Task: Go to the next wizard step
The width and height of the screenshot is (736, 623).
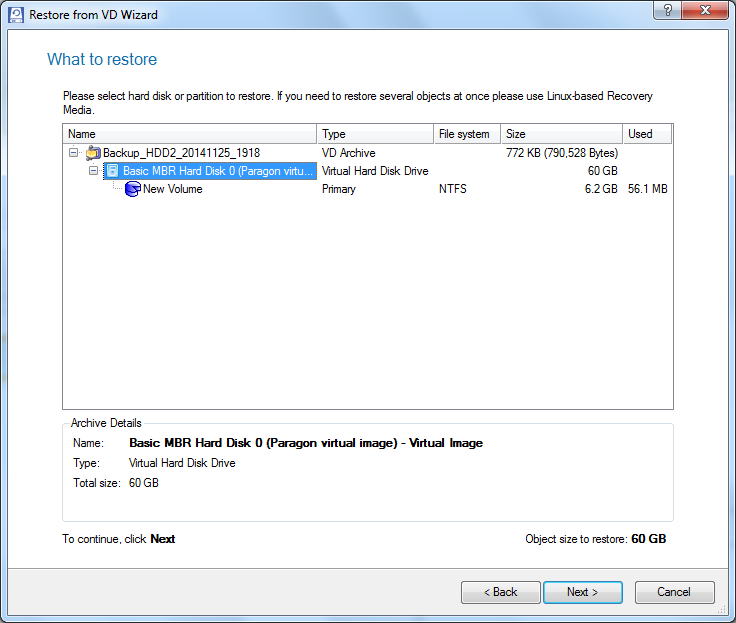Action: pos(583,592)
